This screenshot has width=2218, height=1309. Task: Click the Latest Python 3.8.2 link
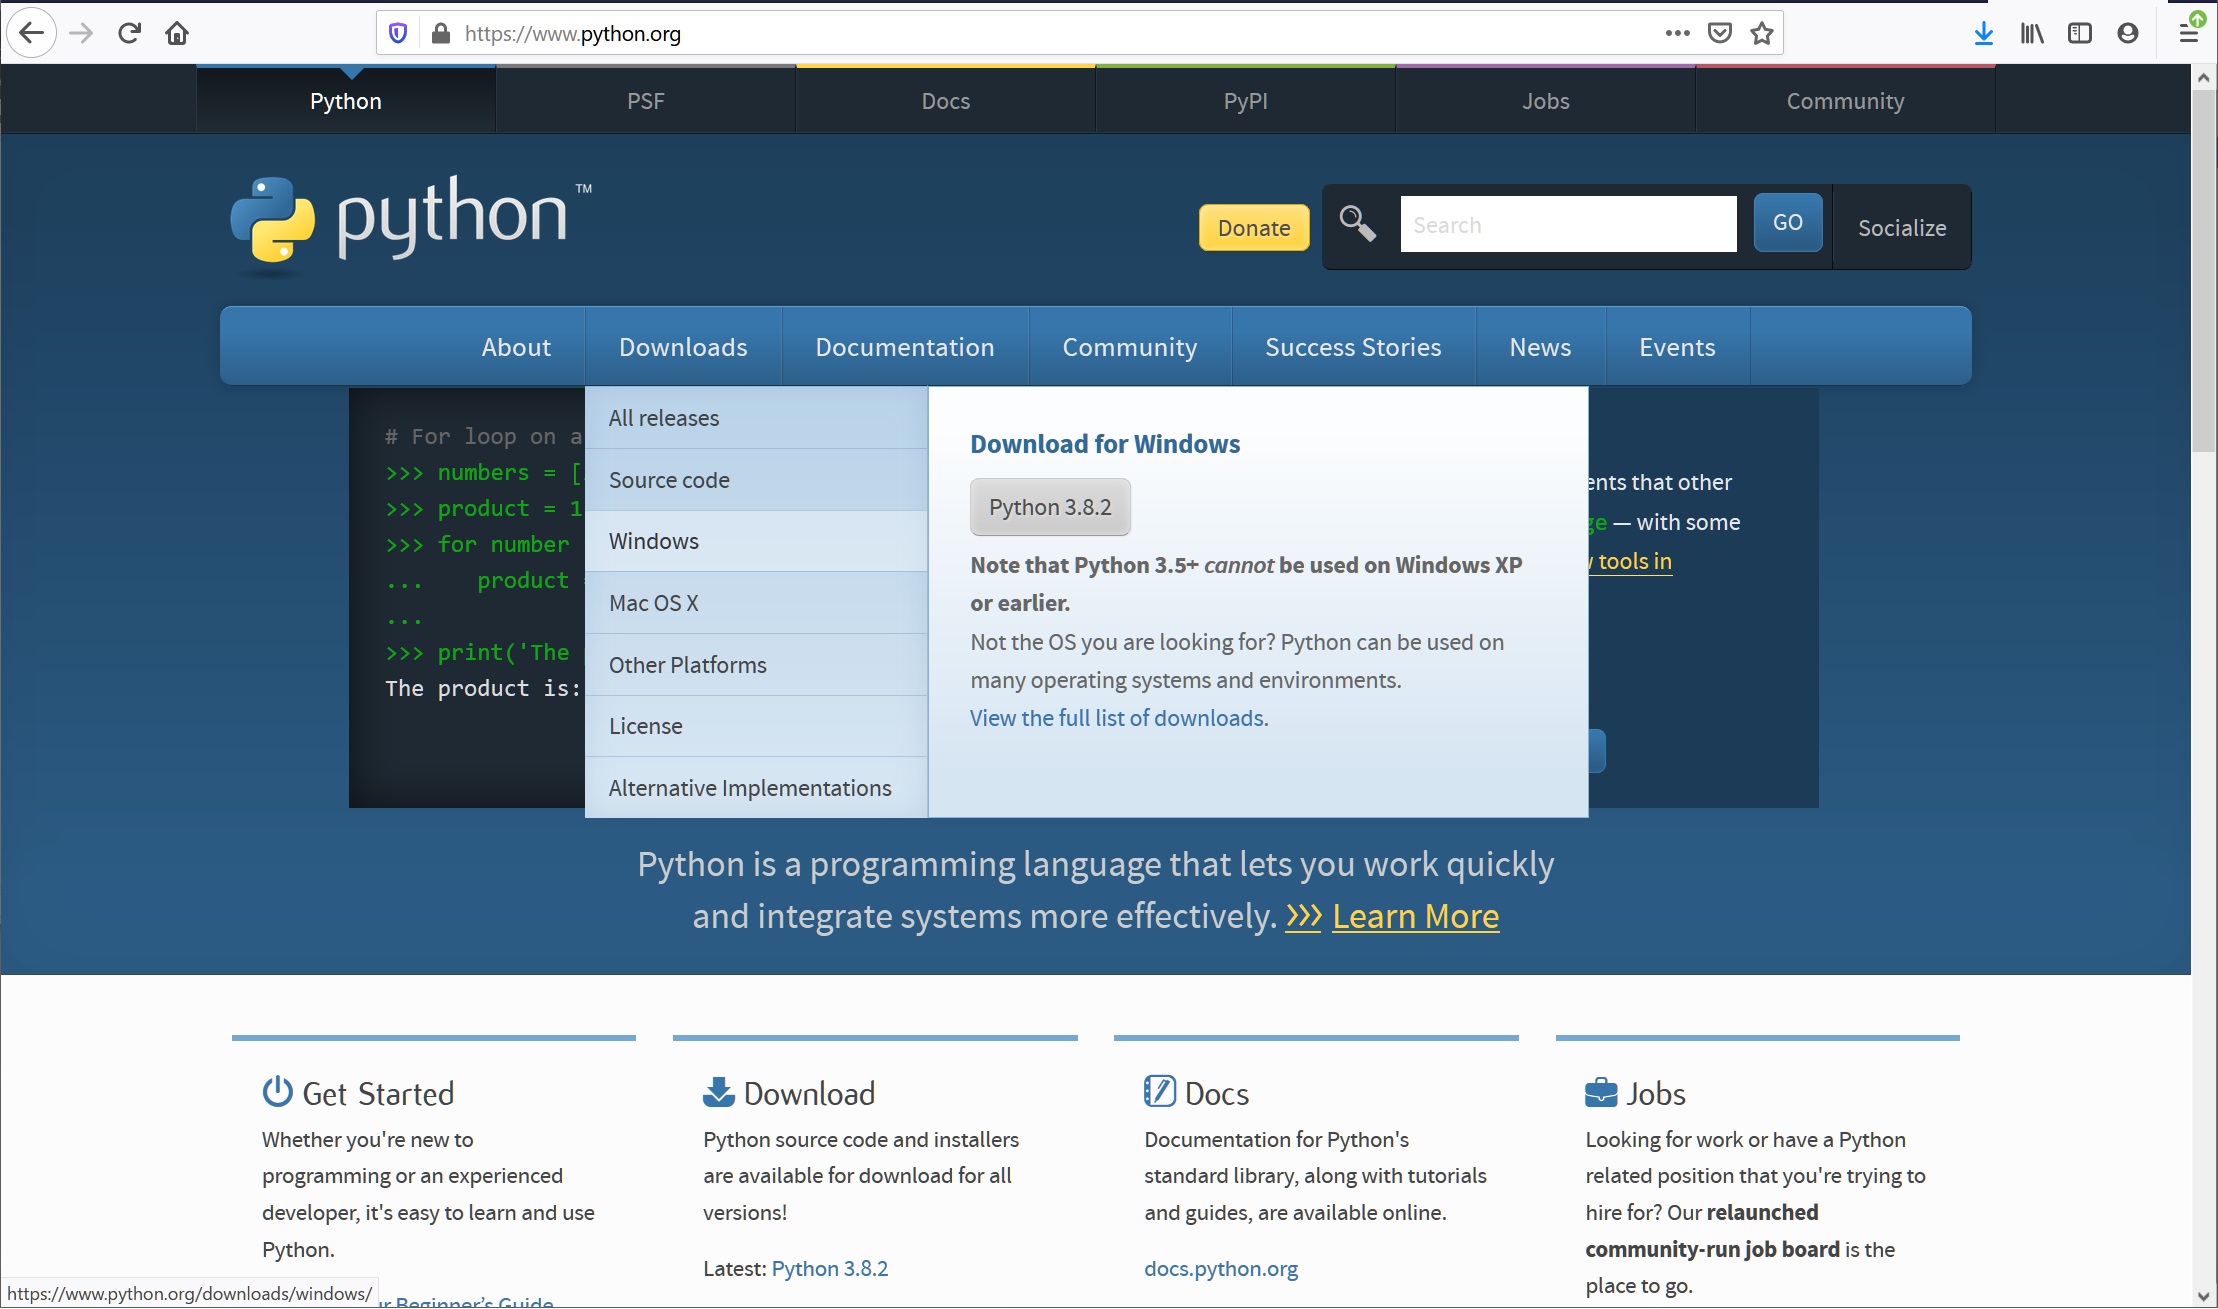829,1265
